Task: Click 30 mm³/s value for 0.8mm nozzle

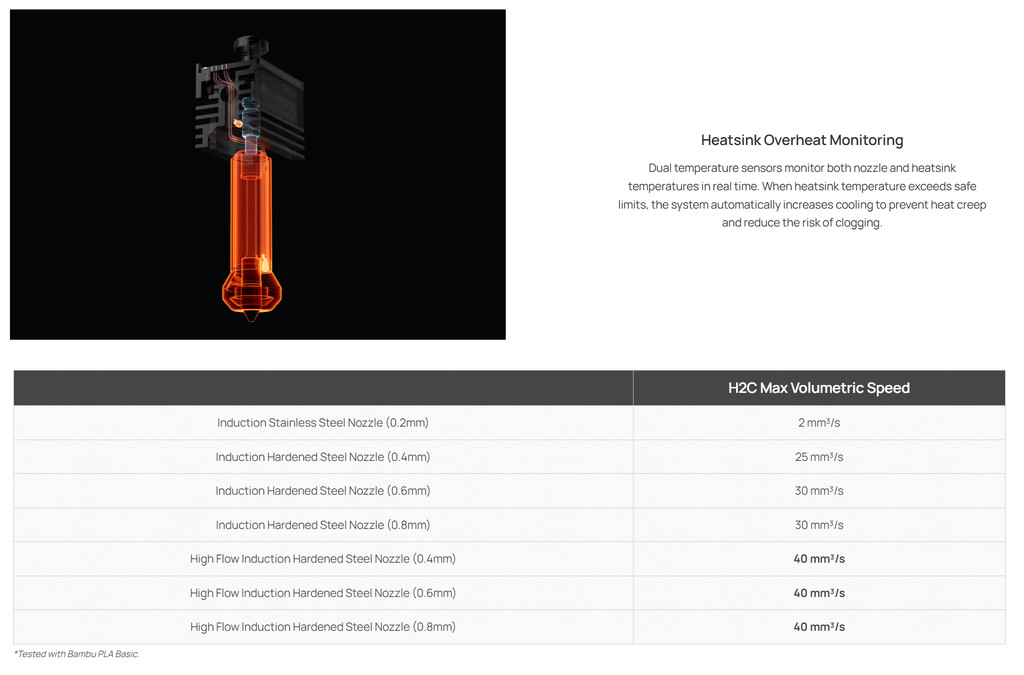Action: 818,525
